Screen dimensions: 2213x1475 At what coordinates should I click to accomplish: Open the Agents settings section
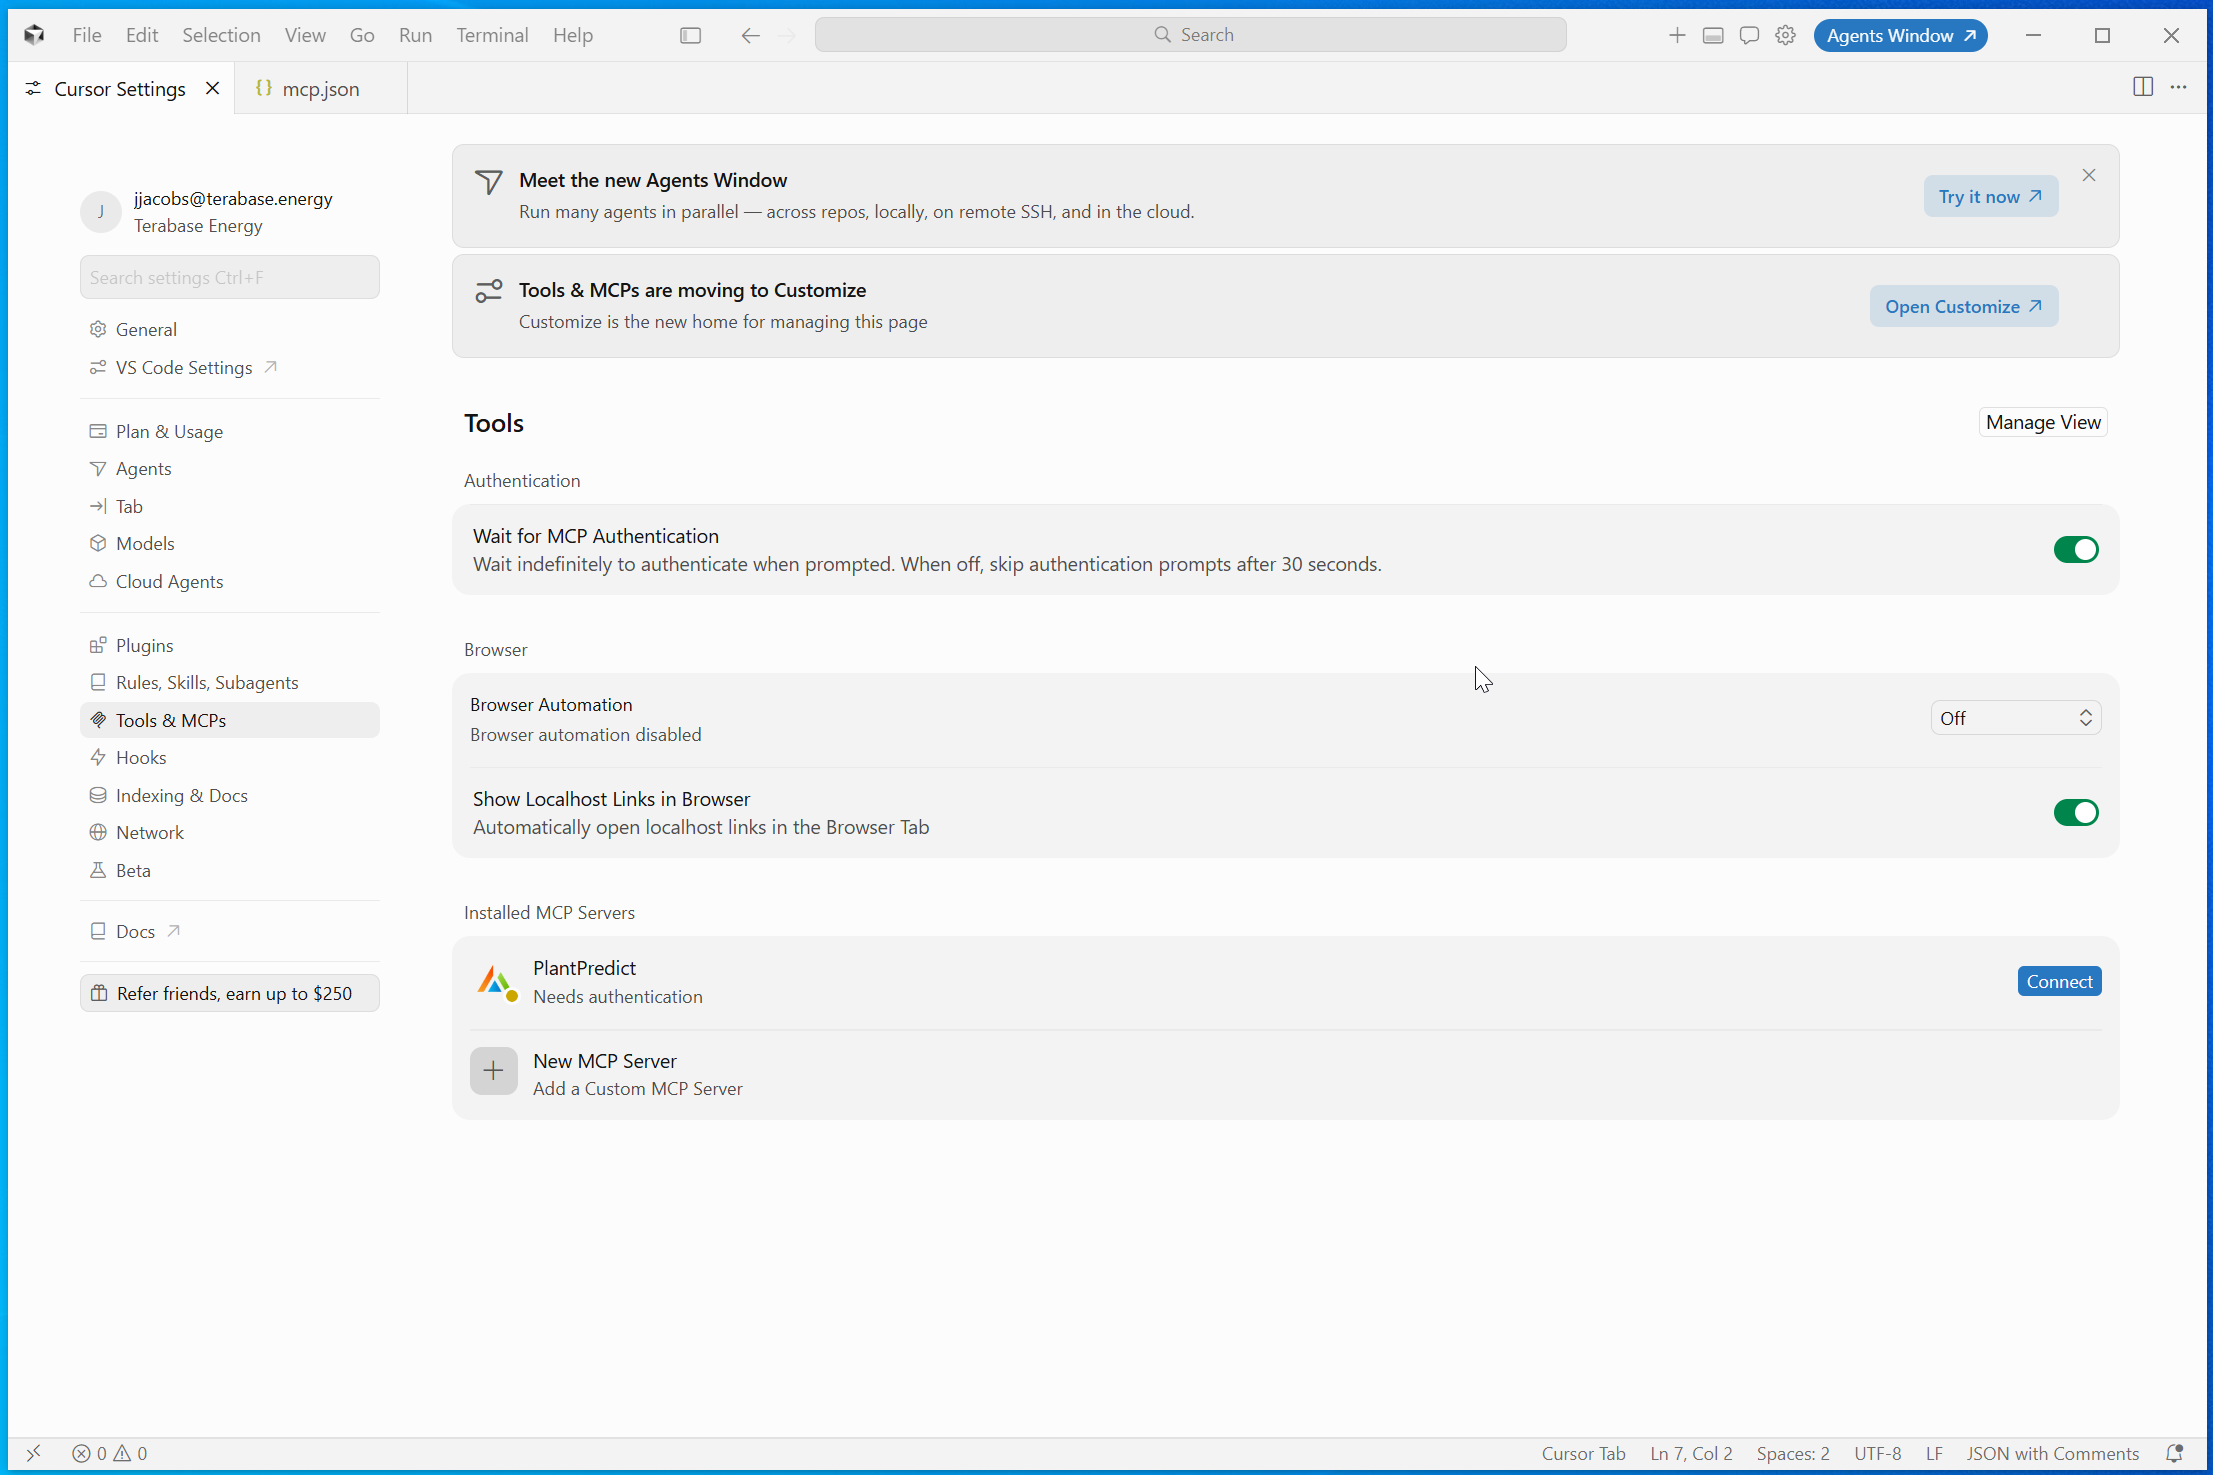click(x=230, y=468)
